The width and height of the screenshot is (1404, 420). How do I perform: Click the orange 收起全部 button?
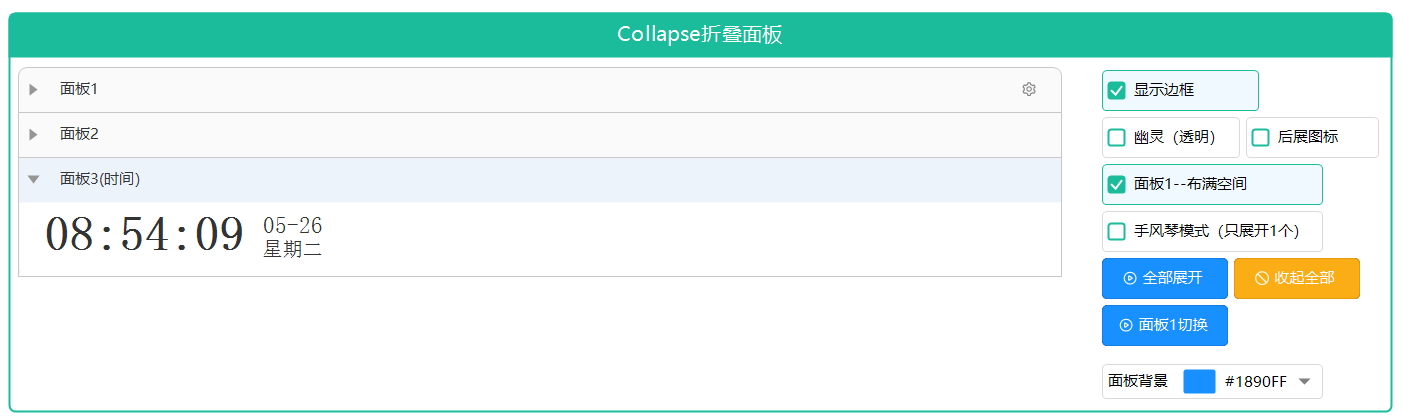pyautogui.click(x=1297, y=278)
